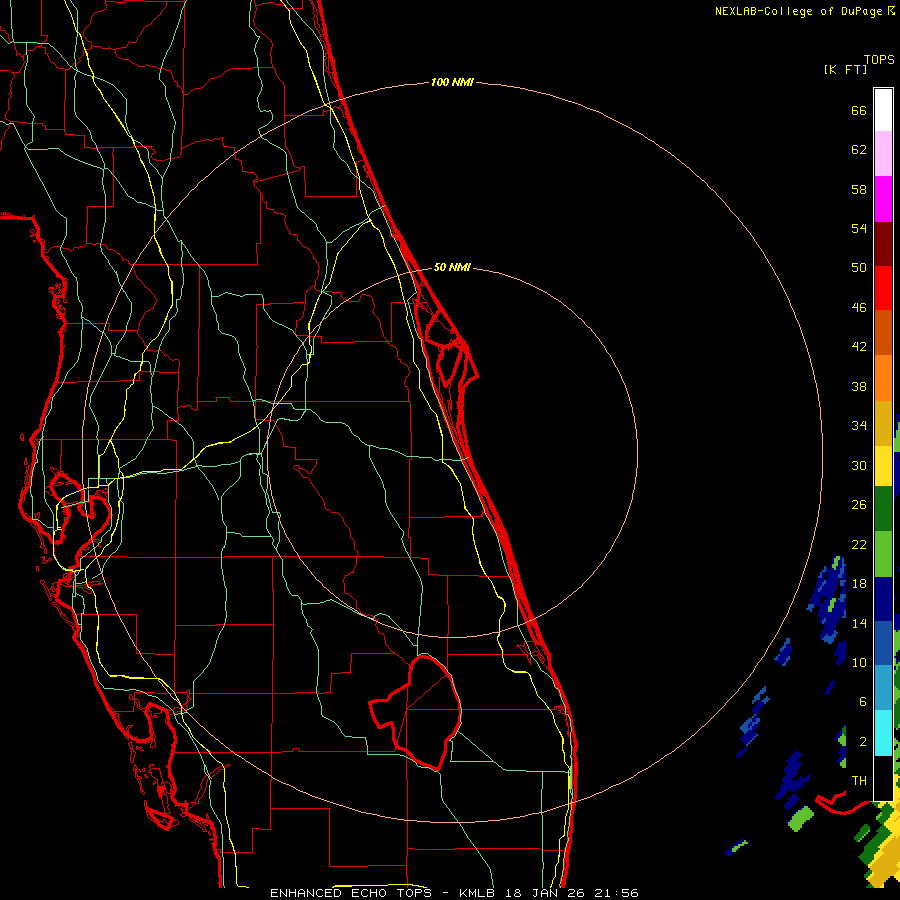
Task: Click the 10 legend value
Action: click(859, 662)
